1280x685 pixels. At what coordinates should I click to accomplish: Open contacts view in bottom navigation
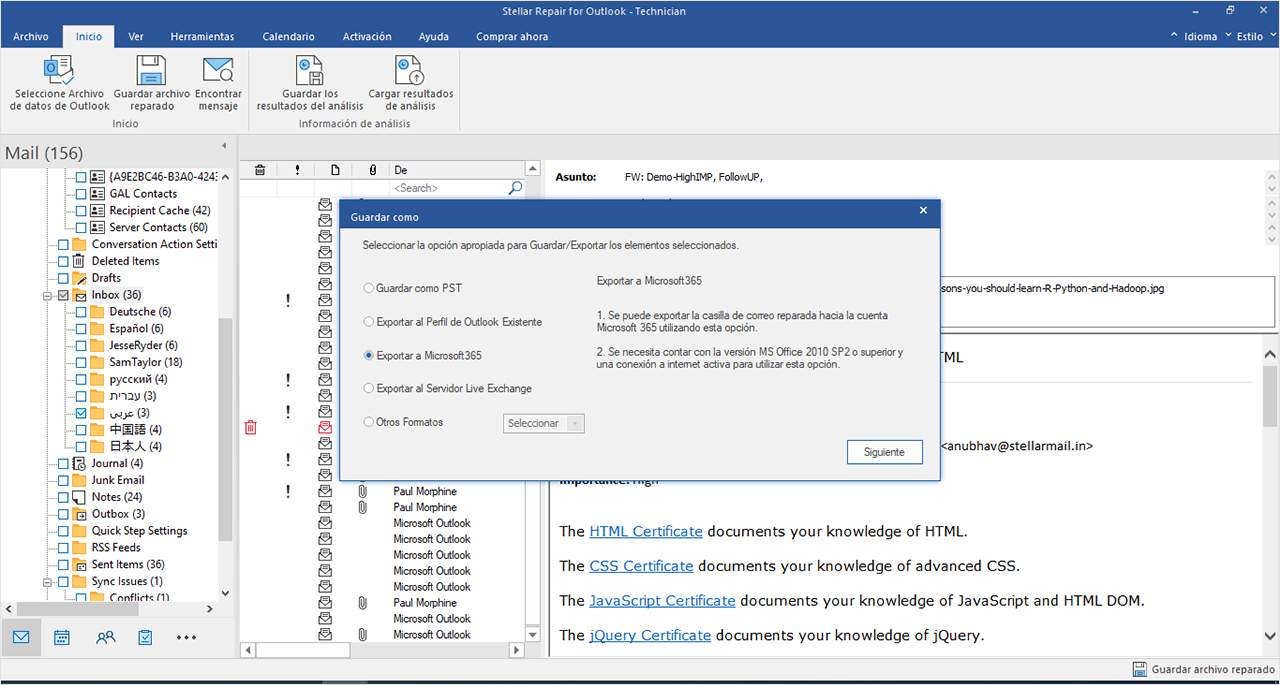pyautogui.click(x=105, y=637)
